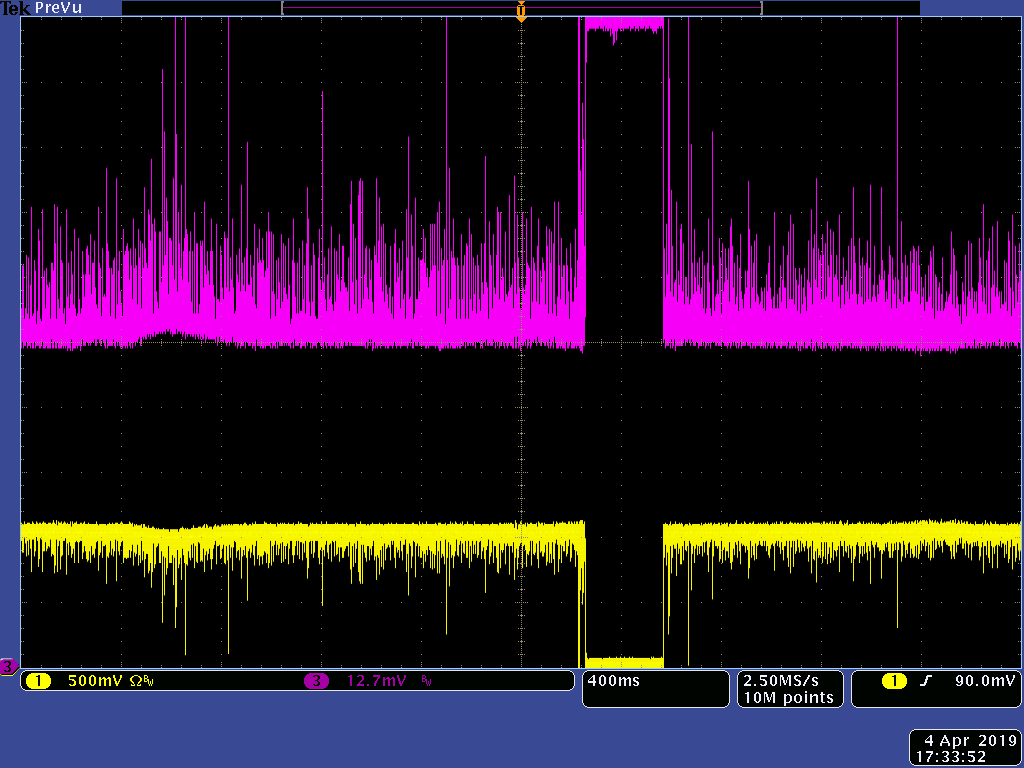Click the rising edge trigger slope icon
The image size is (1024, 768).
[x=925, y=681]
